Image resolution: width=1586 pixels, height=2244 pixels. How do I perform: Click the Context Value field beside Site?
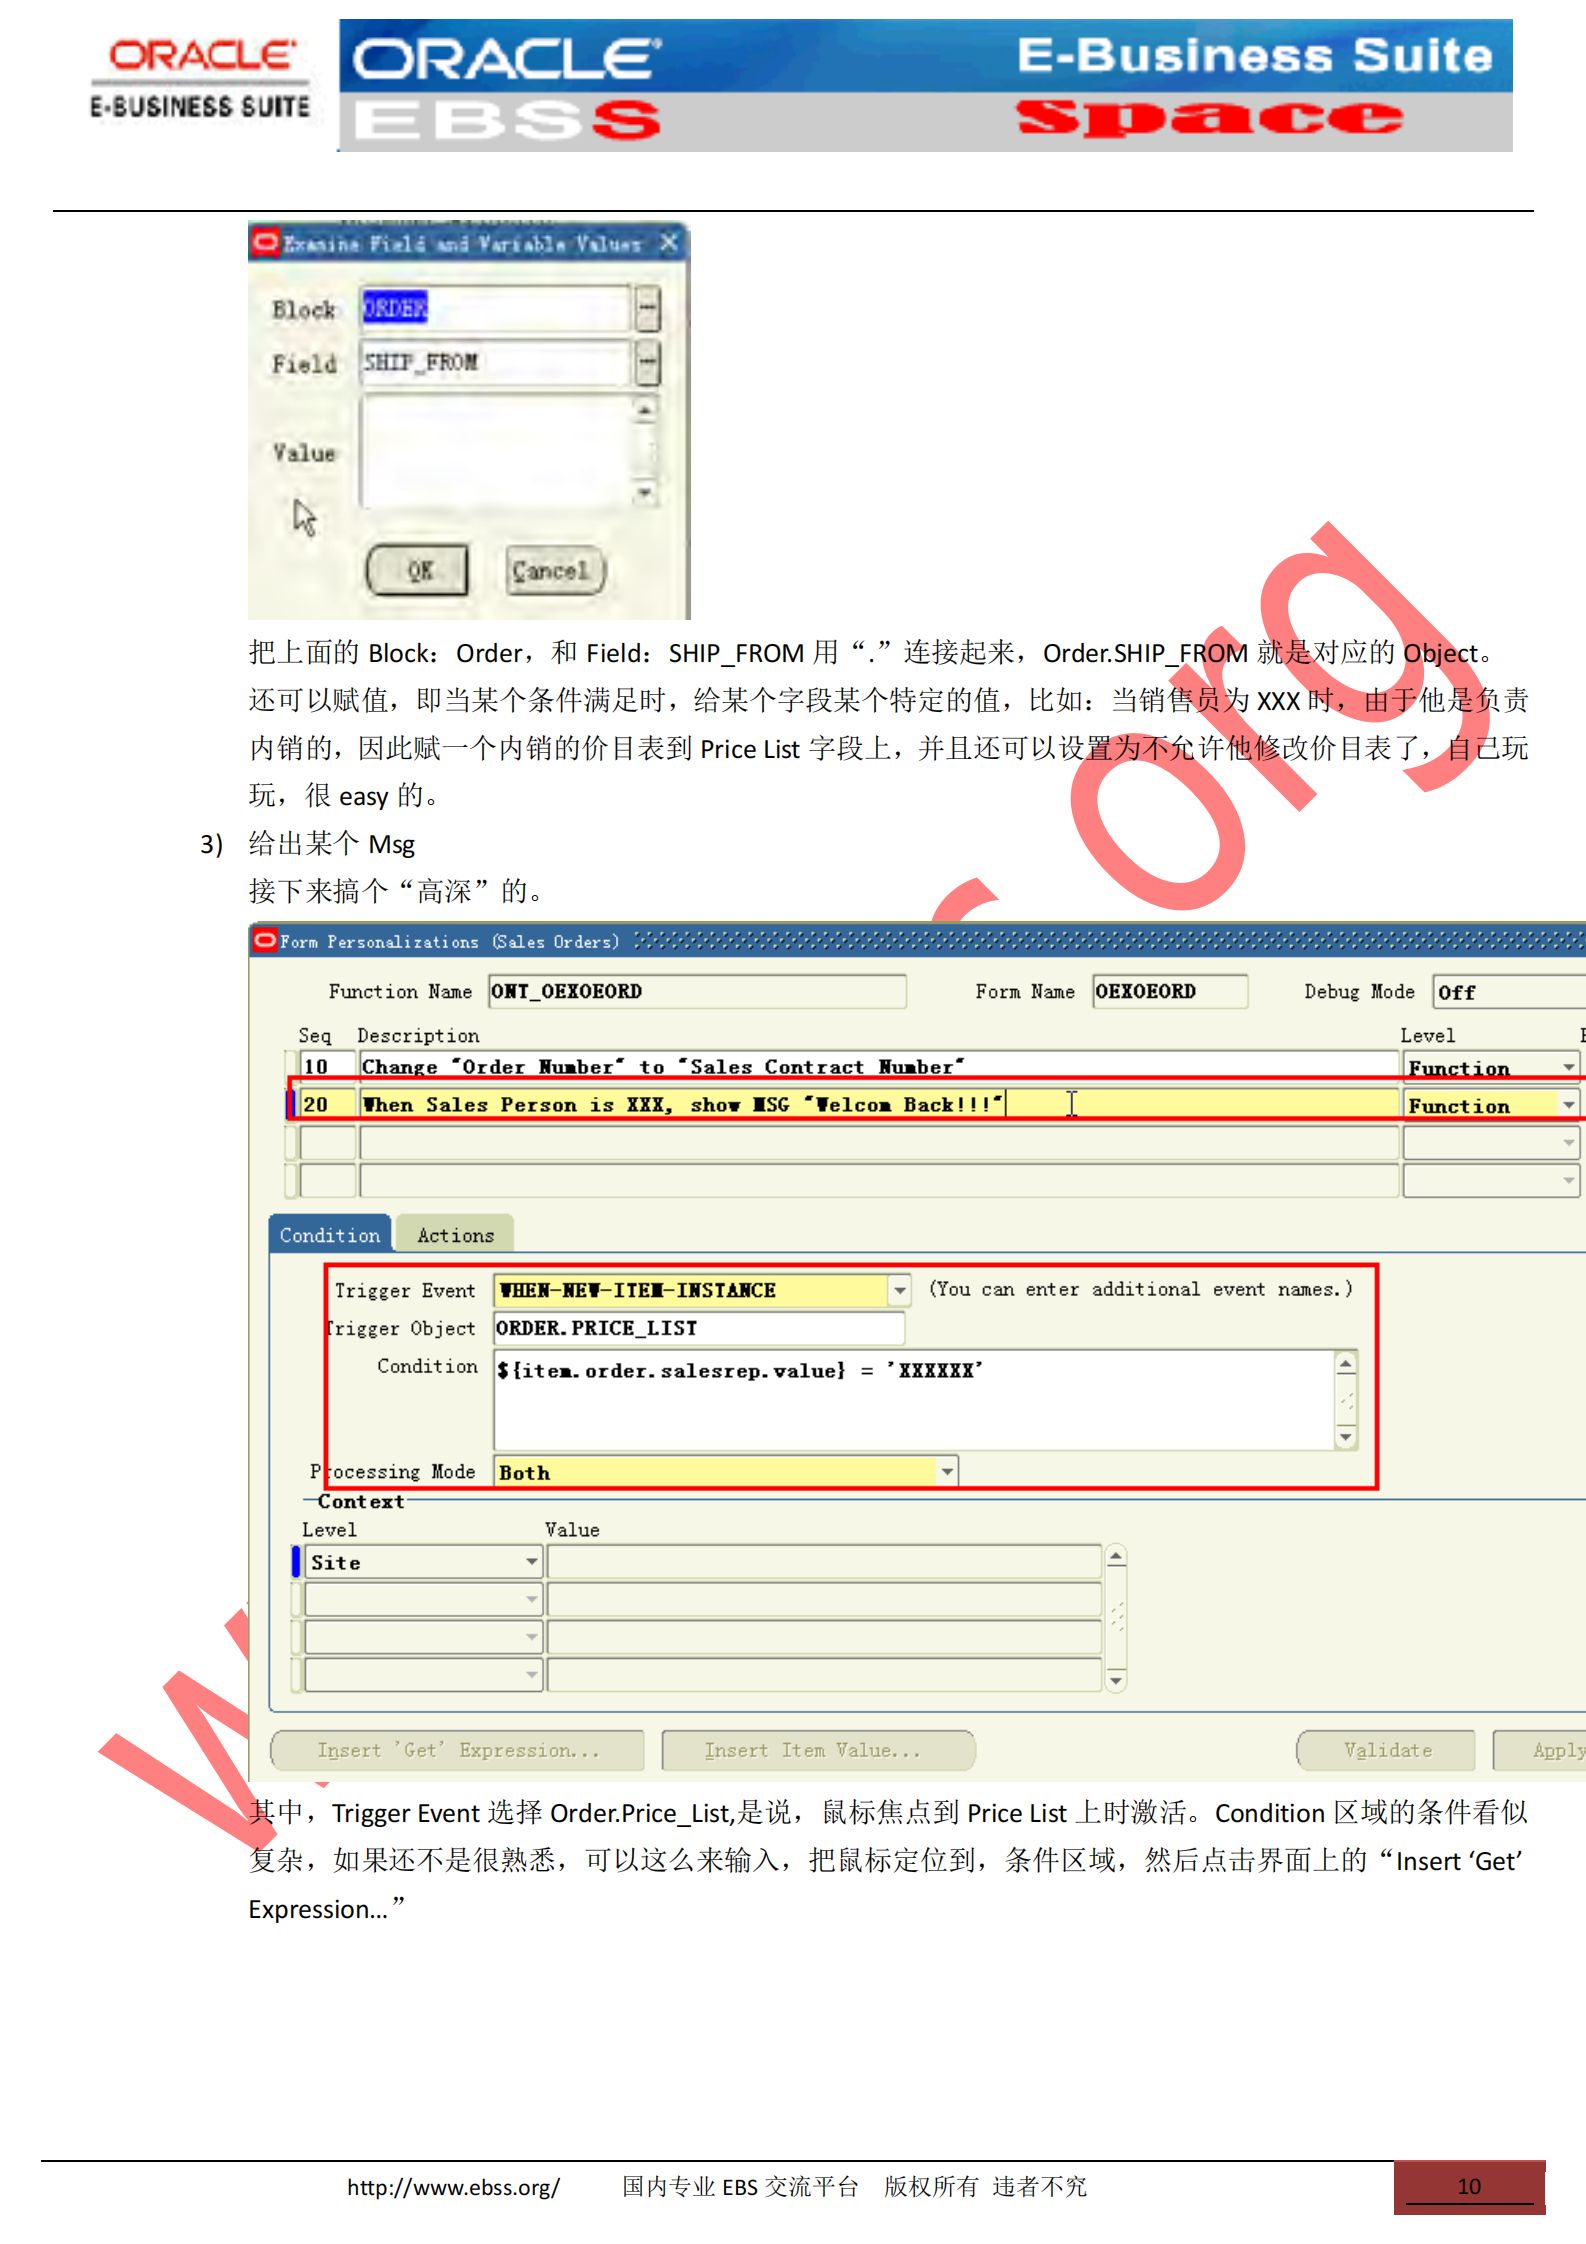coord(824,1562)
